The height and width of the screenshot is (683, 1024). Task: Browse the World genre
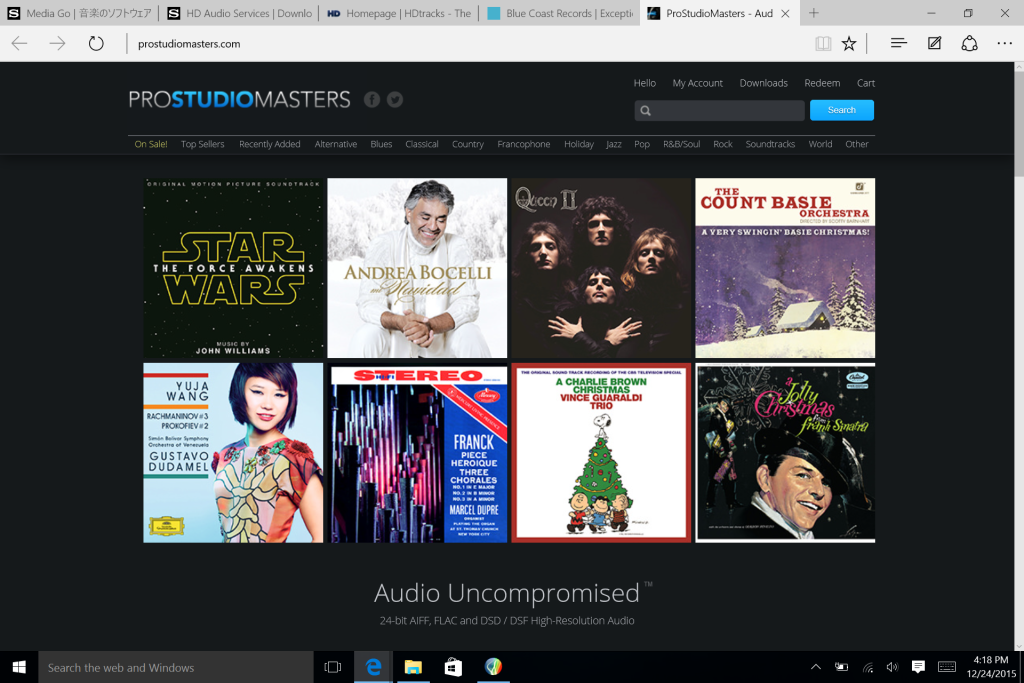[x=820, y=144]
